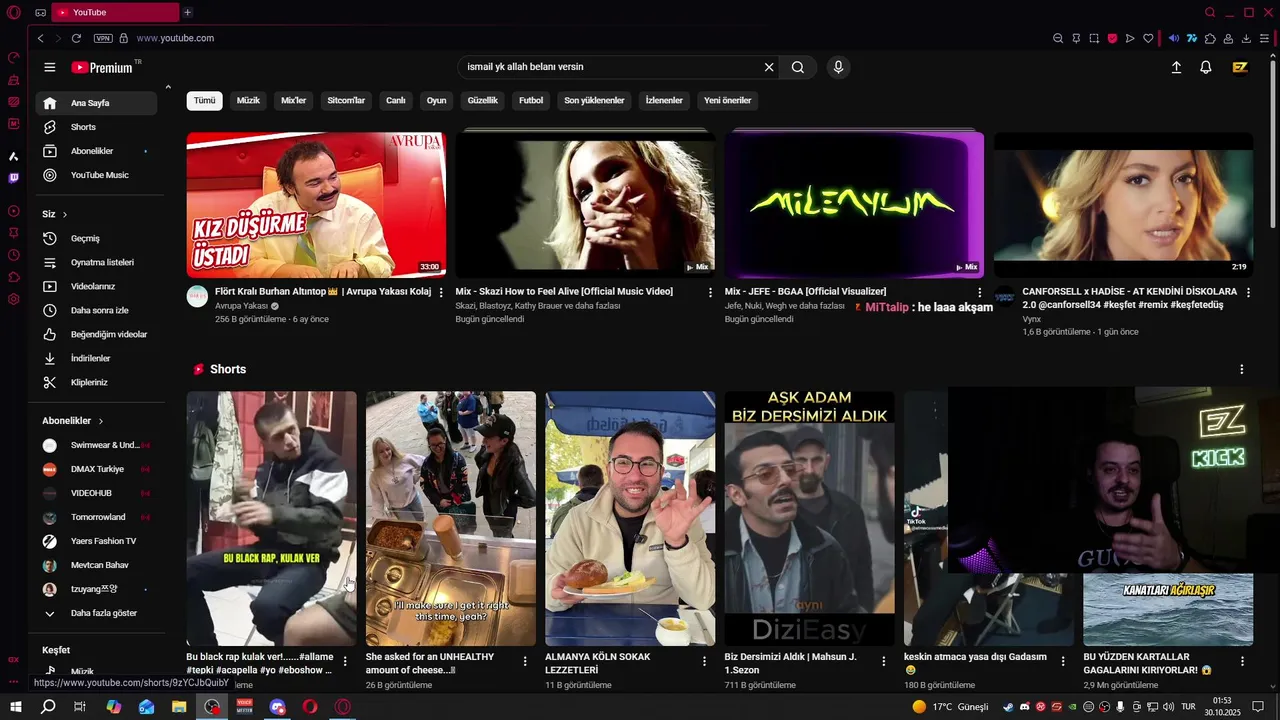Select the Mix'ler filter chip
This screenshot has width=1280, height=720.
tap(294, 100)
